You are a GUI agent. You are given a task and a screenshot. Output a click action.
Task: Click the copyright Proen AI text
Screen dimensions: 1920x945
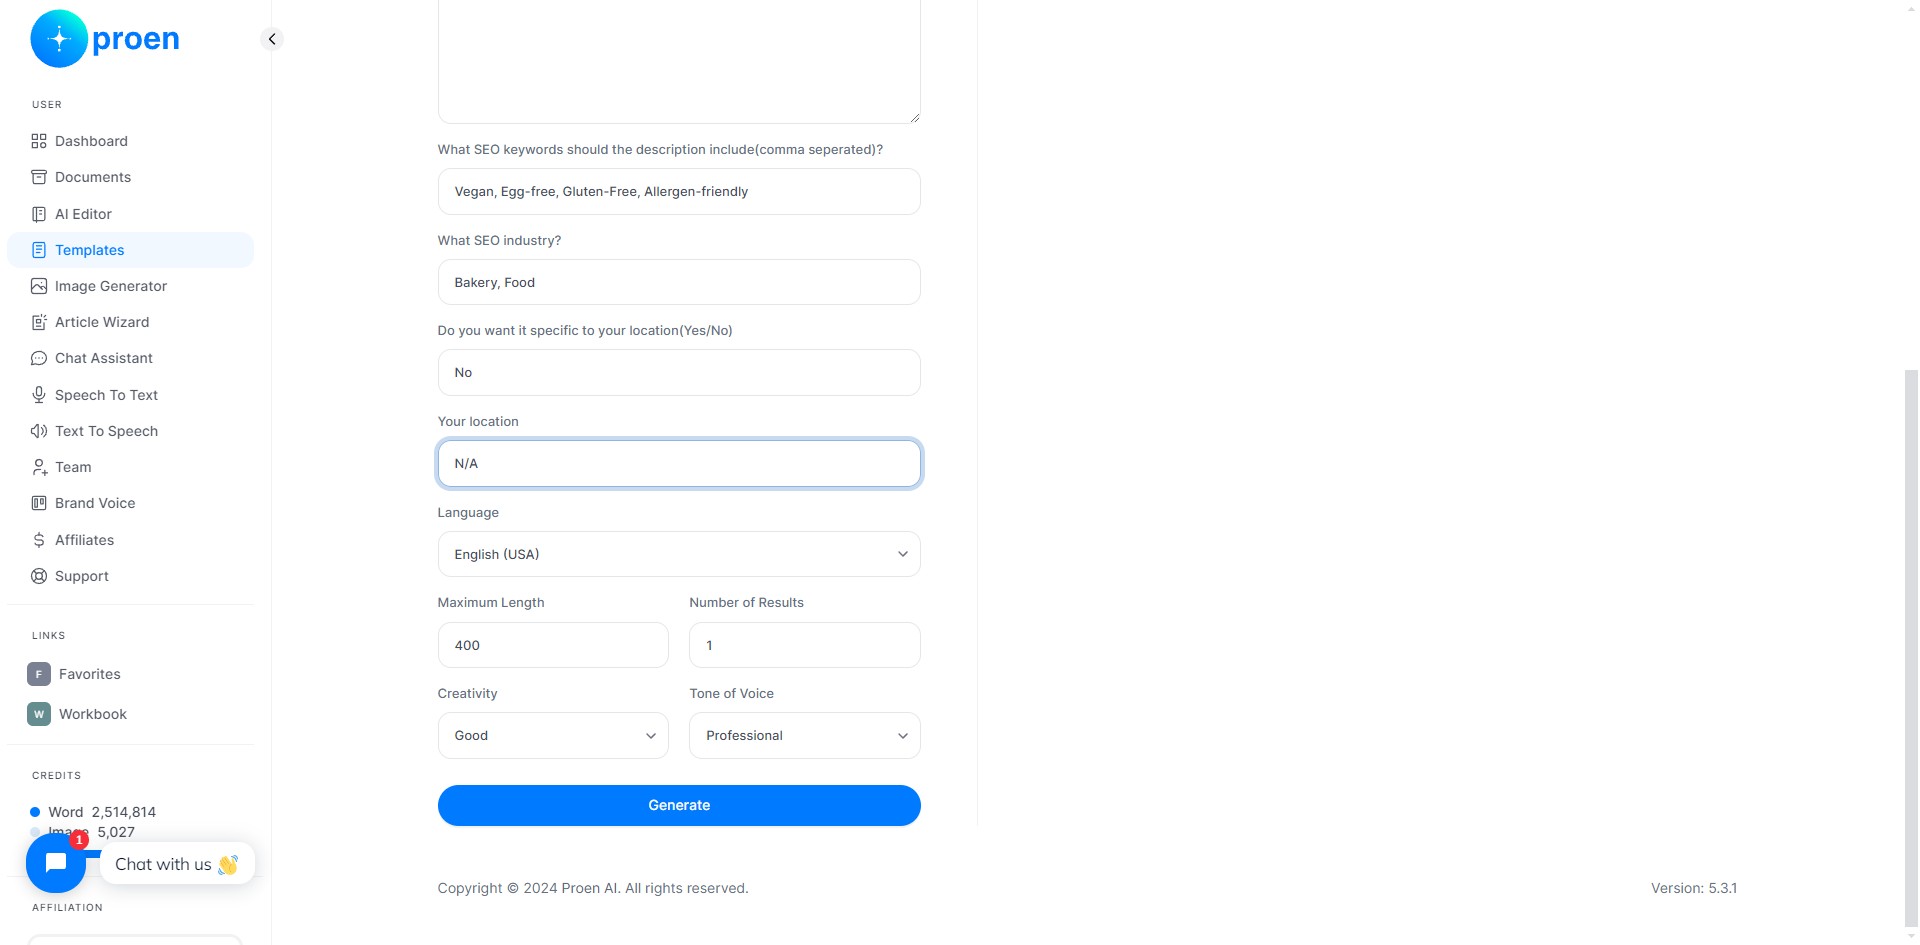click(593, 888)
